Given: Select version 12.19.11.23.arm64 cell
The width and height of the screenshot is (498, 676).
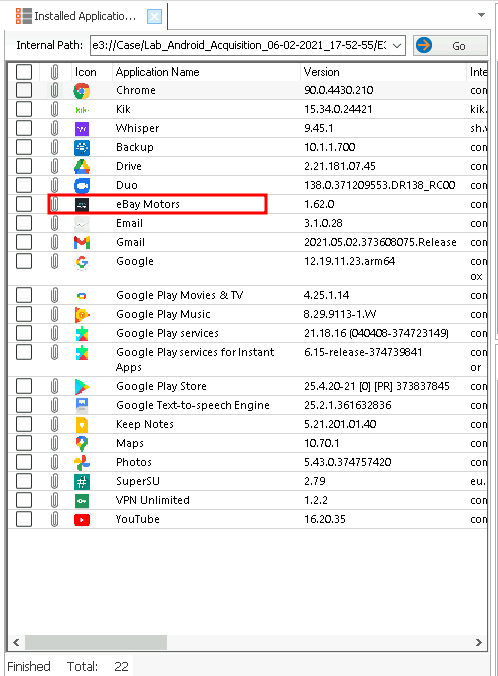Looking at the screenshot, I should (349, 261).
